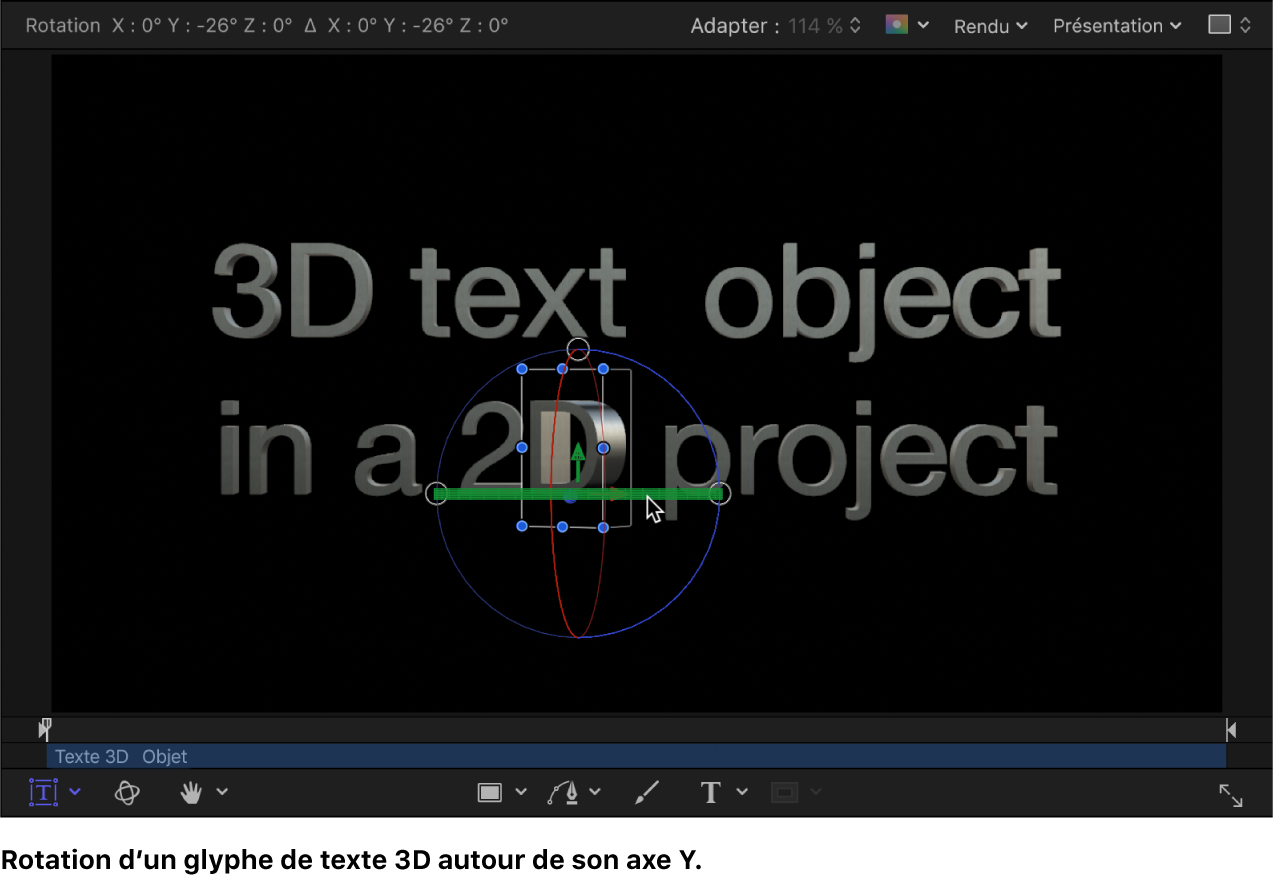This screenshot has width=1274, height=881.
Task: Select the Bezier pen tool
Action: coord(563,792)
